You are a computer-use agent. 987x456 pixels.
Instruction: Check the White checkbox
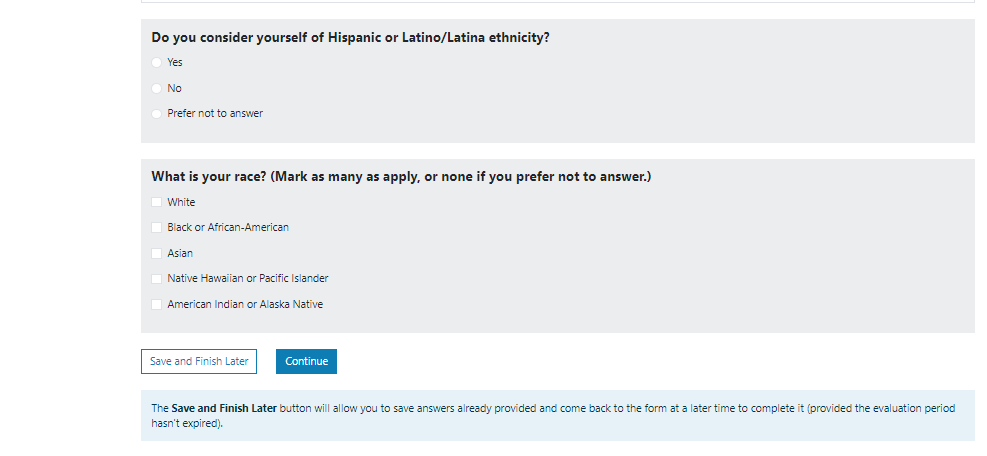point(156,202)
